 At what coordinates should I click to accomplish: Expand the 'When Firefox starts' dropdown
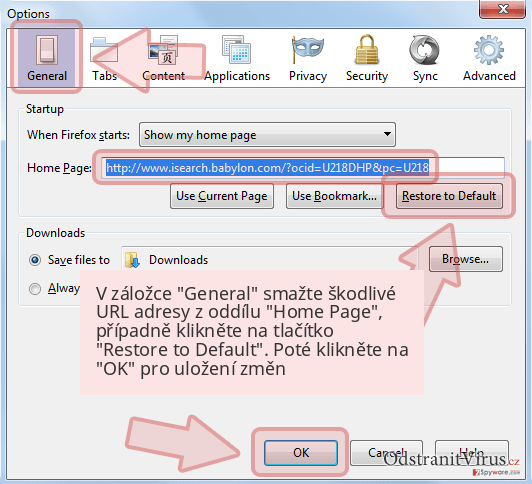[267, 135]
